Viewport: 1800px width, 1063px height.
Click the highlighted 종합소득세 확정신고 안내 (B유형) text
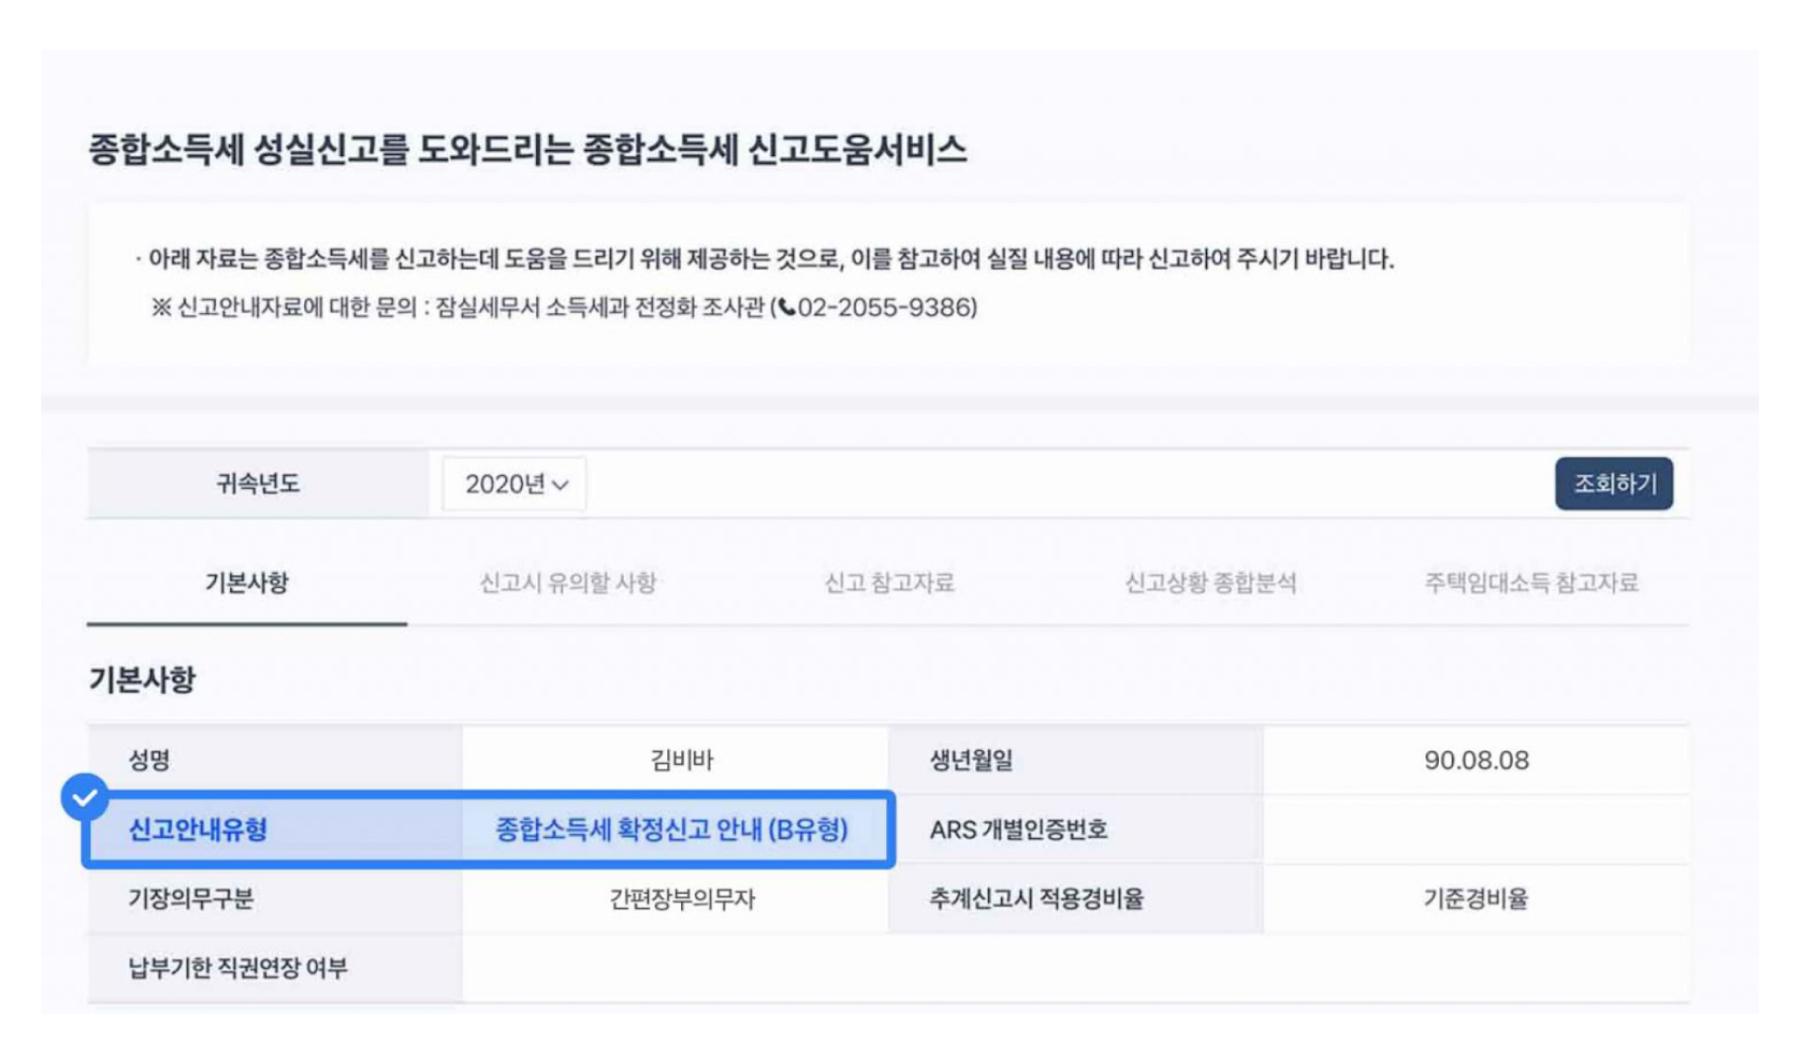pos(672,830)
